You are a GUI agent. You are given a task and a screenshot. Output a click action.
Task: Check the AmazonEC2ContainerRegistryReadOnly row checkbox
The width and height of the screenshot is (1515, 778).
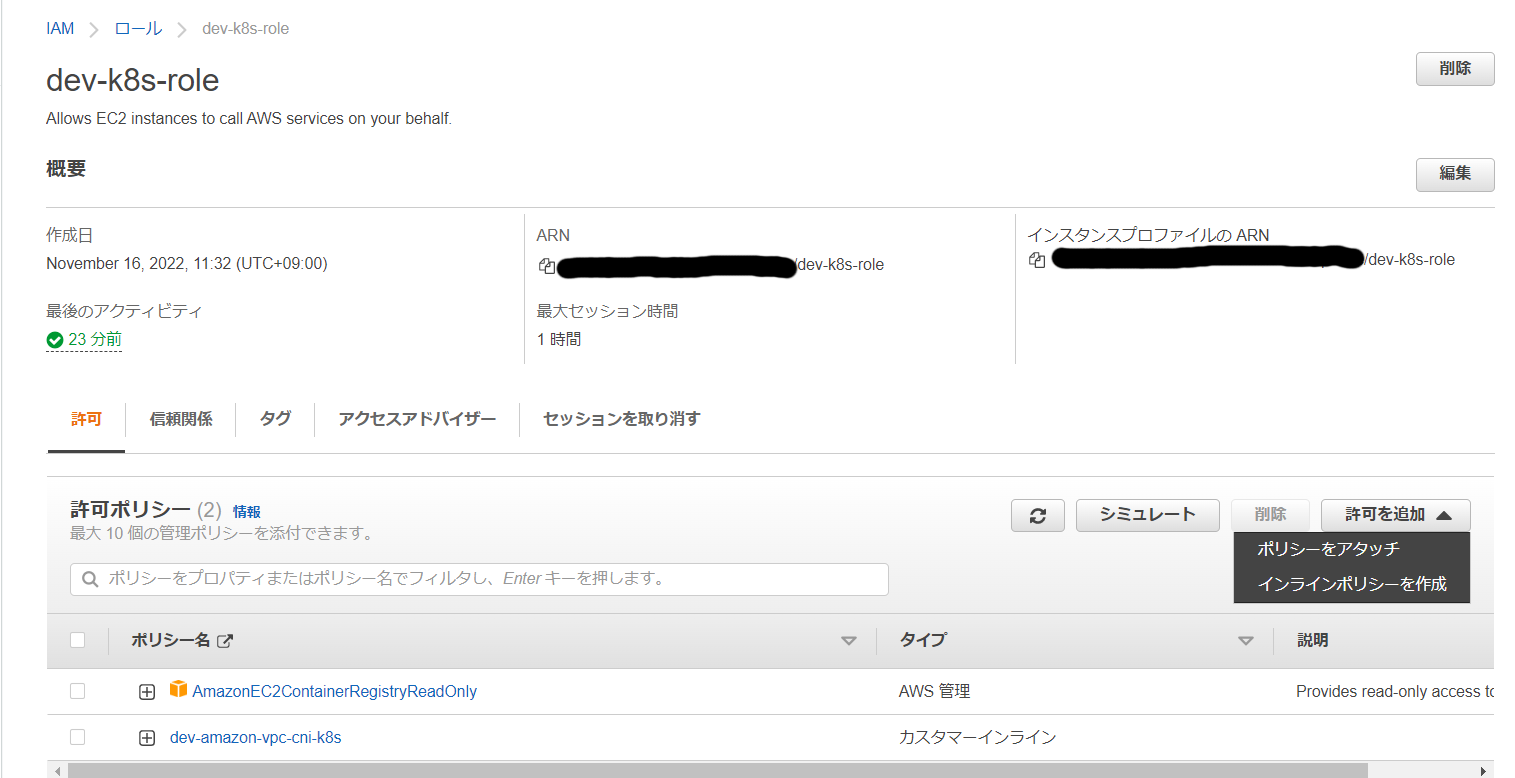[x=78, y=691]
